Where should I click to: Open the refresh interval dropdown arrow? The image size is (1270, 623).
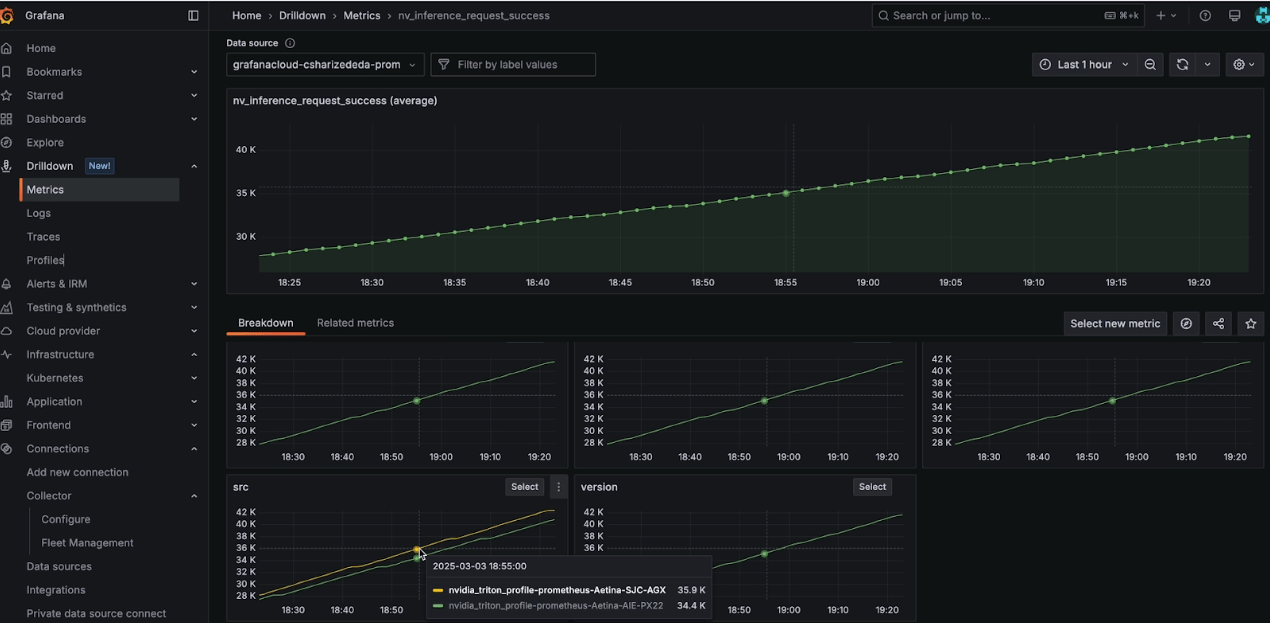1207,64
